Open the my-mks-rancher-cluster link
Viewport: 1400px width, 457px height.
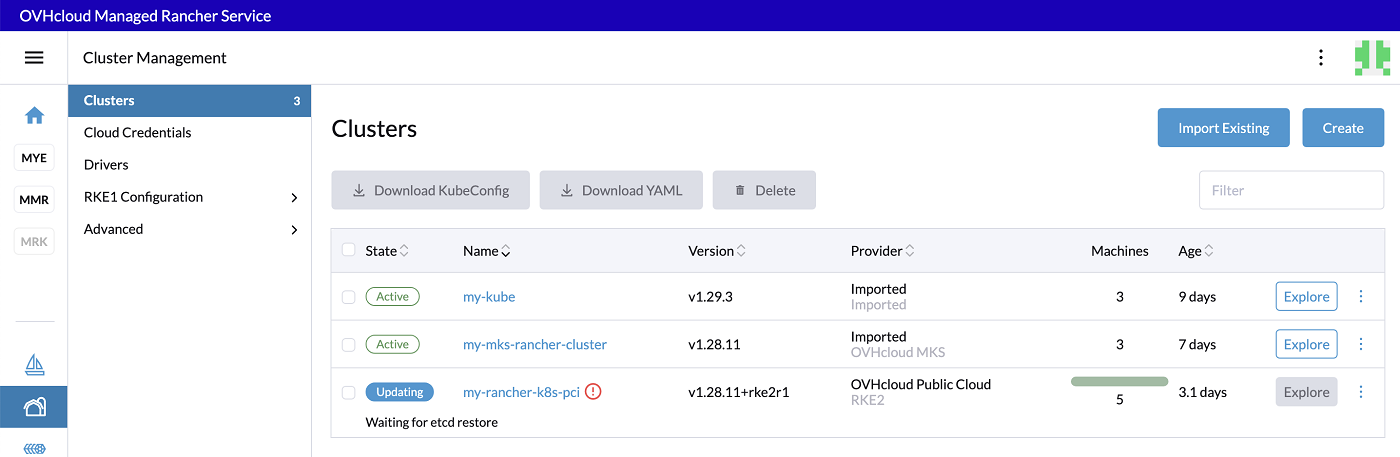534,345
